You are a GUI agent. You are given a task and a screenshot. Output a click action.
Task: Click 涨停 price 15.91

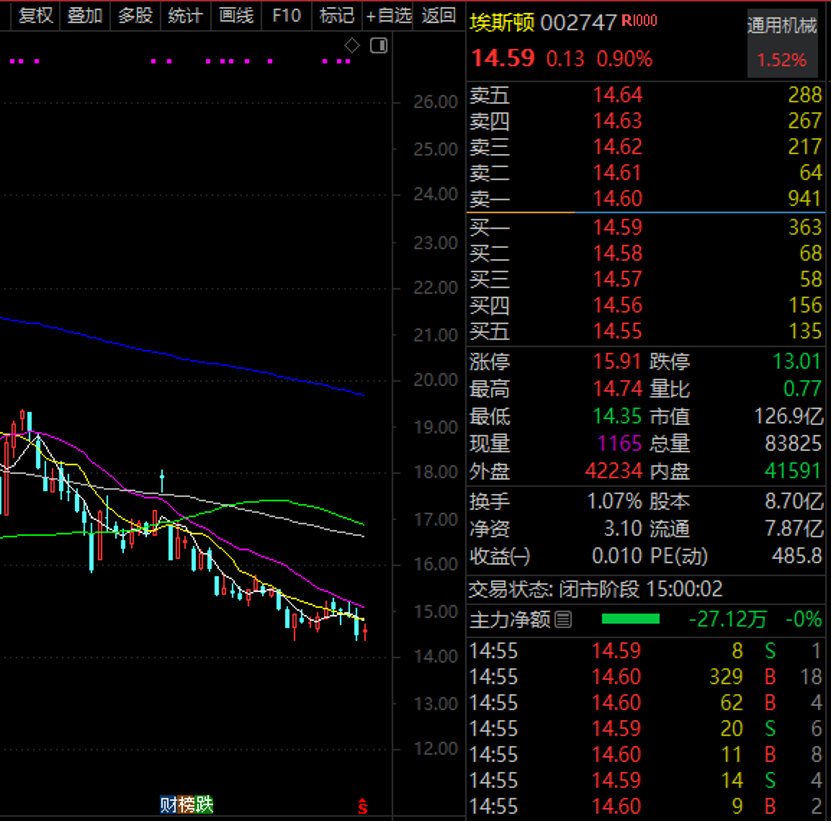[617, 362]
